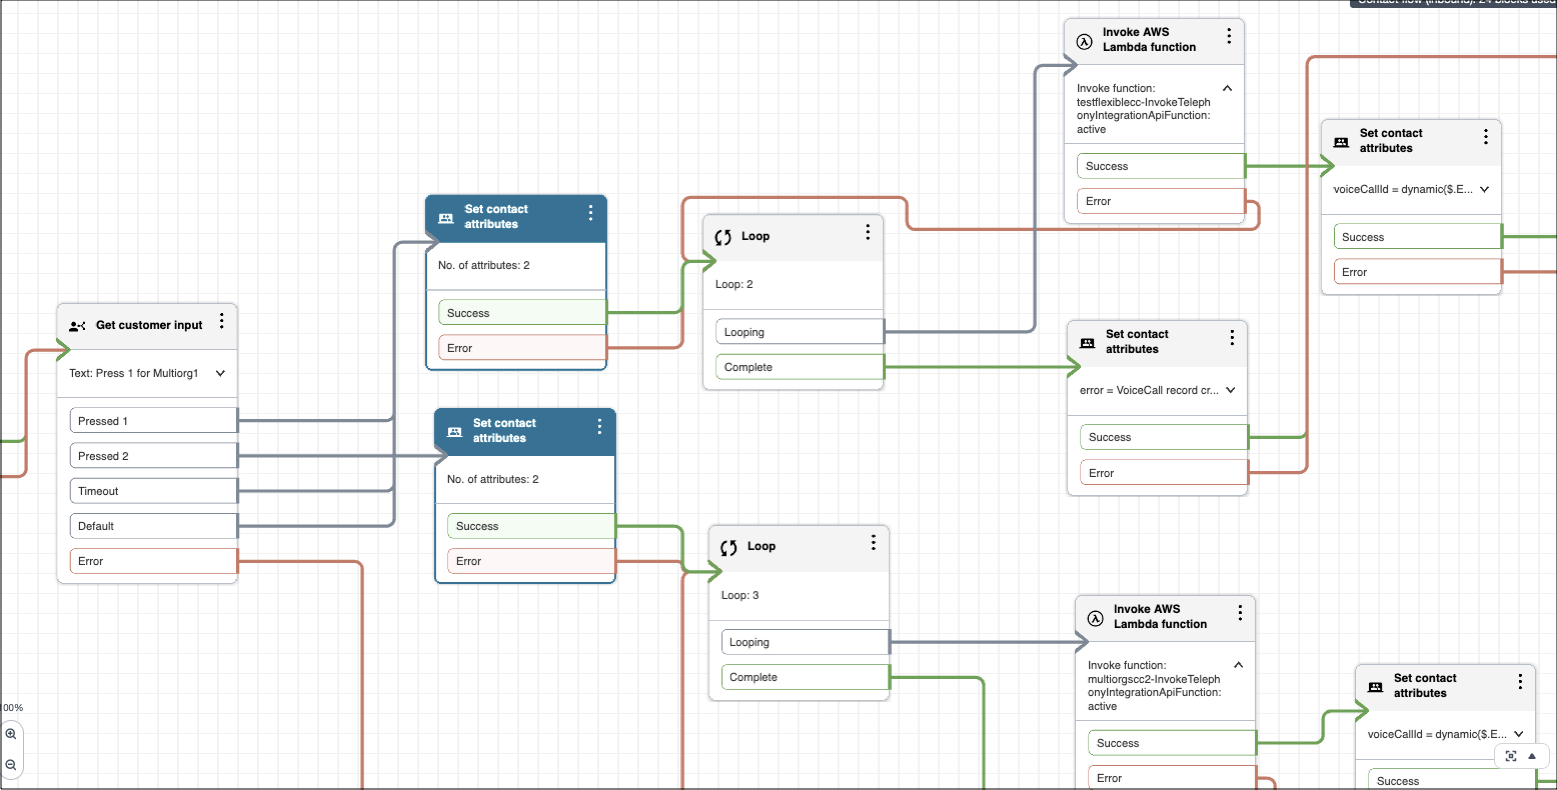Click the fit-to-screen frame icon
The height and width of the screenshot is (790, 1557).
click(x=1511, y=756)
